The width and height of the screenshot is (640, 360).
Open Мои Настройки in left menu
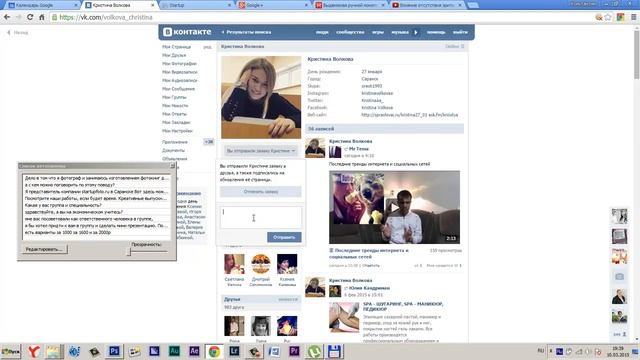(177, 131)
